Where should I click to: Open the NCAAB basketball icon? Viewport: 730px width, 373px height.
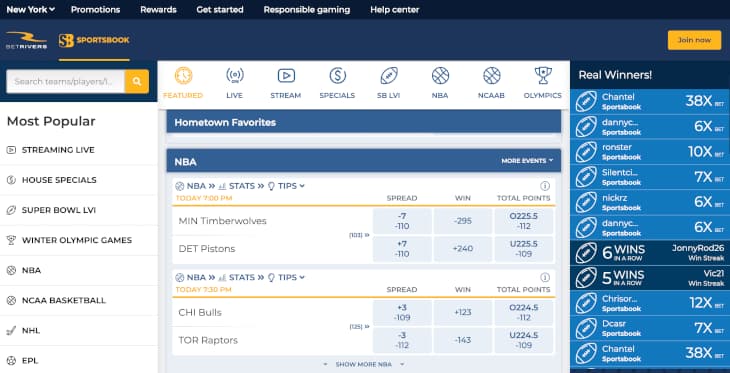492,76
